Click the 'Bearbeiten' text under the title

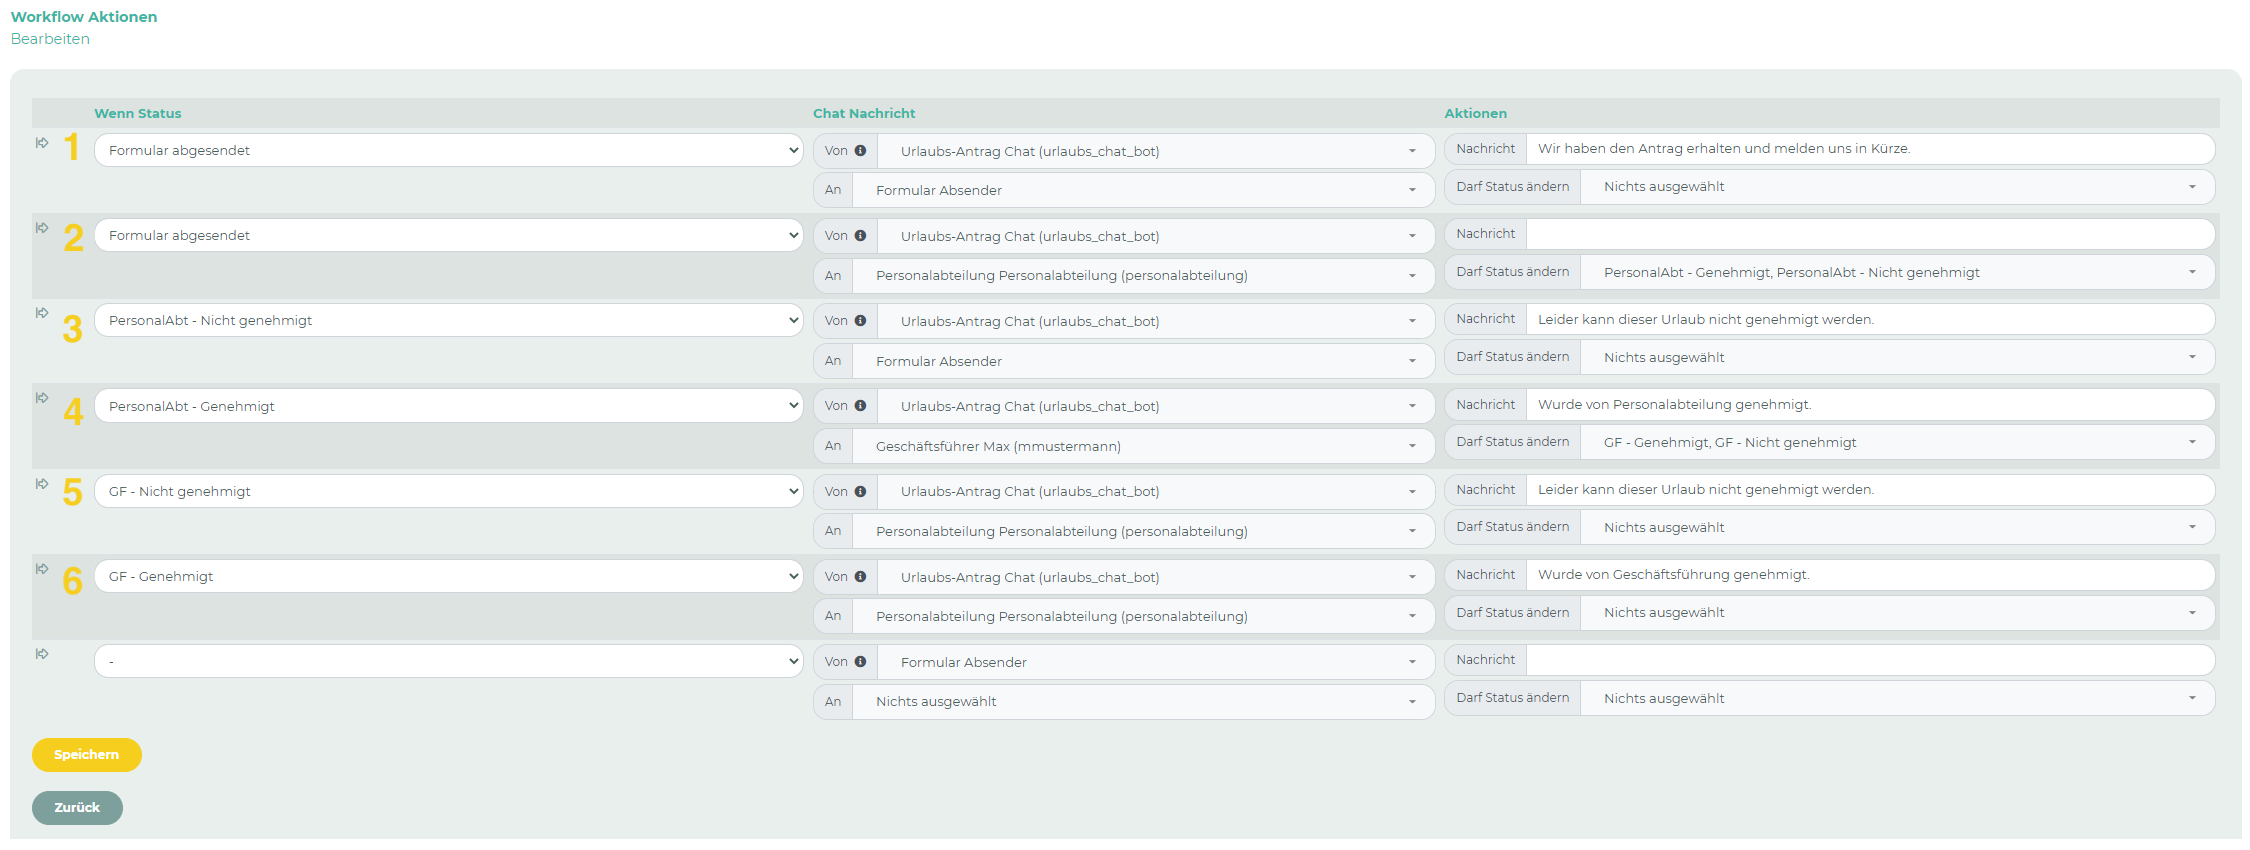(50, 39)
